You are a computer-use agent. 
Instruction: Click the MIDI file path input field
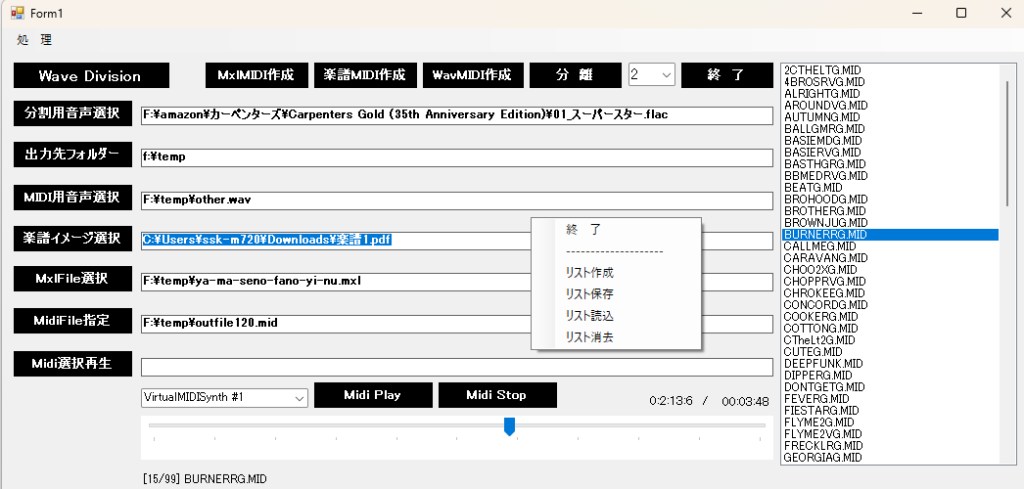click(456, 324)
